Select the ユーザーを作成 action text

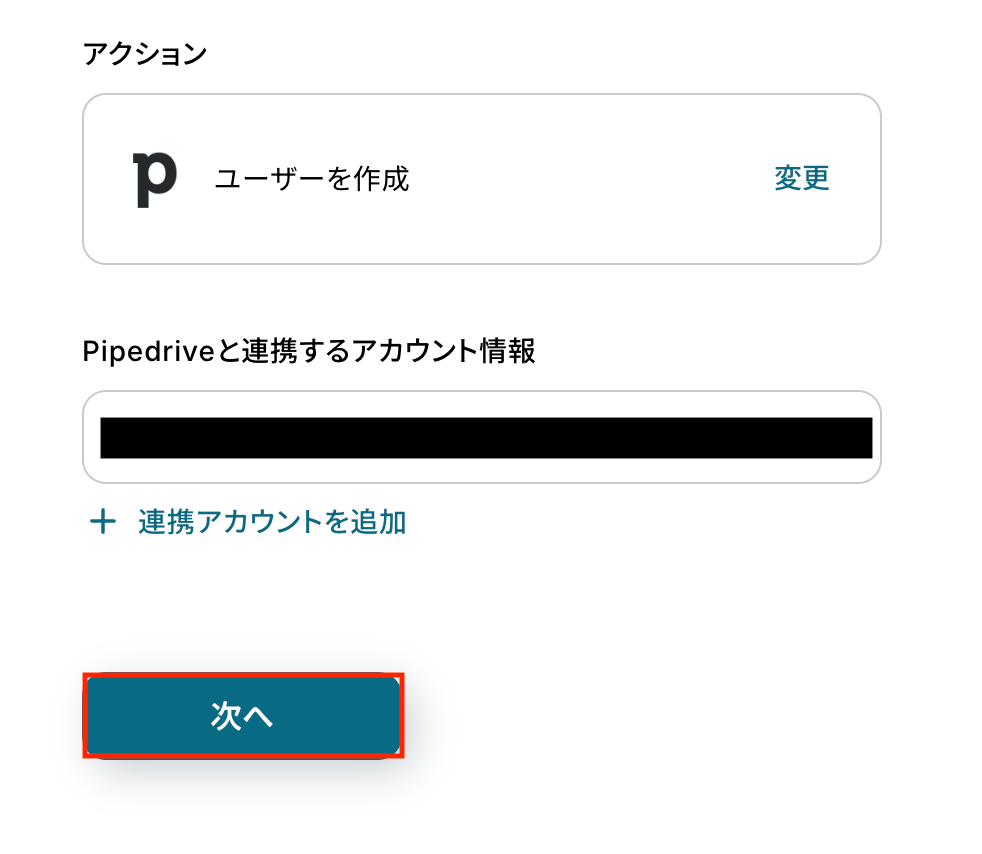tap(312, 179)
